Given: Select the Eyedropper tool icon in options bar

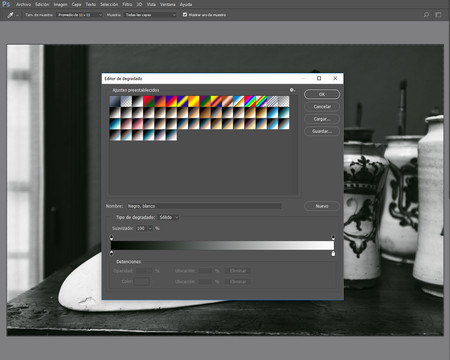Looking at the screenshot, I should click(10, 15).
